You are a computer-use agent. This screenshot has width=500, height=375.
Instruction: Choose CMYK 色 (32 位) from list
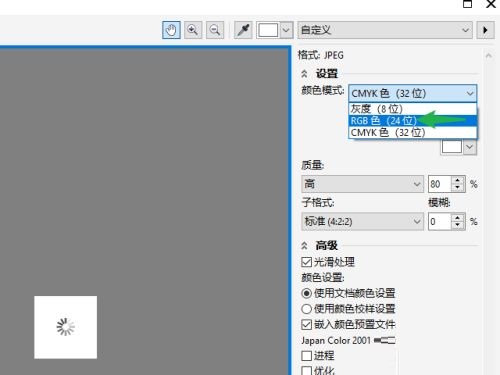[413, 132]
